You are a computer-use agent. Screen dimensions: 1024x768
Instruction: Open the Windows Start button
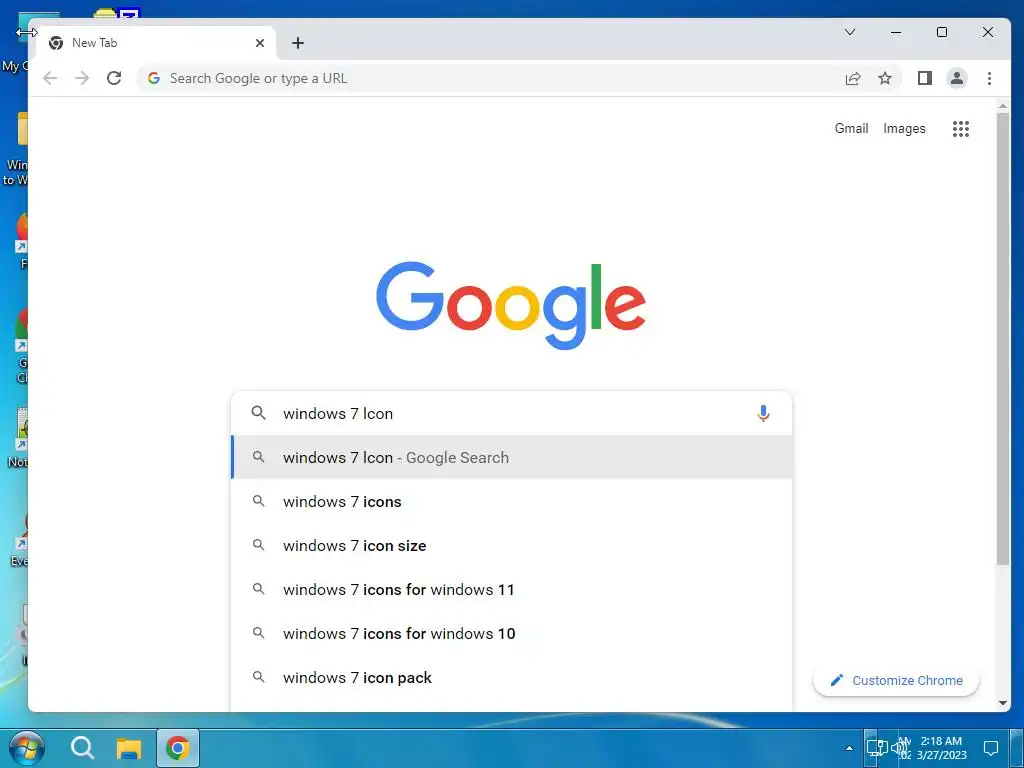[x=27, y=748]
